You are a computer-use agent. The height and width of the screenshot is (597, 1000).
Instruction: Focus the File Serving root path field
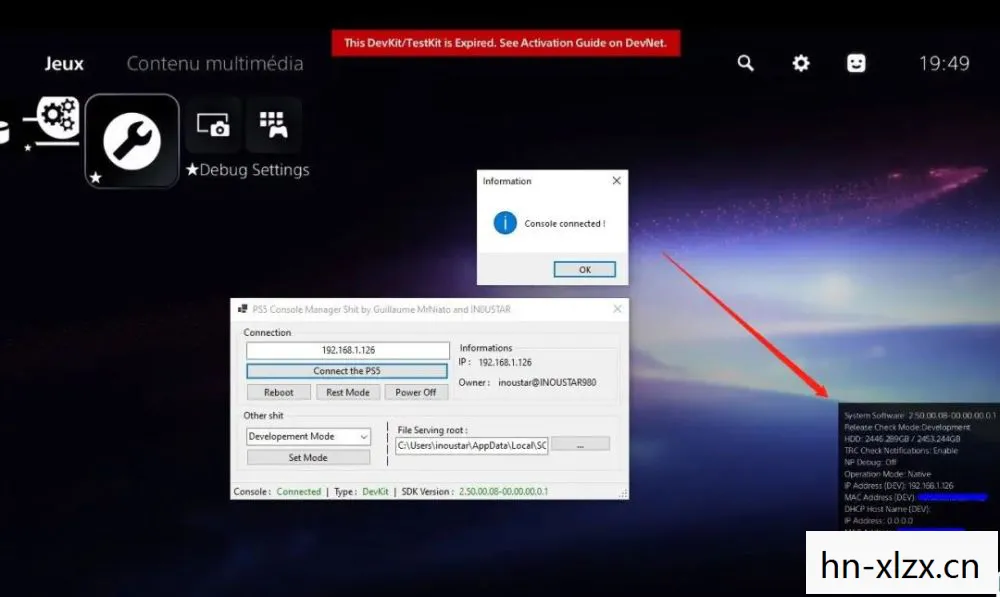click(471, 445)
